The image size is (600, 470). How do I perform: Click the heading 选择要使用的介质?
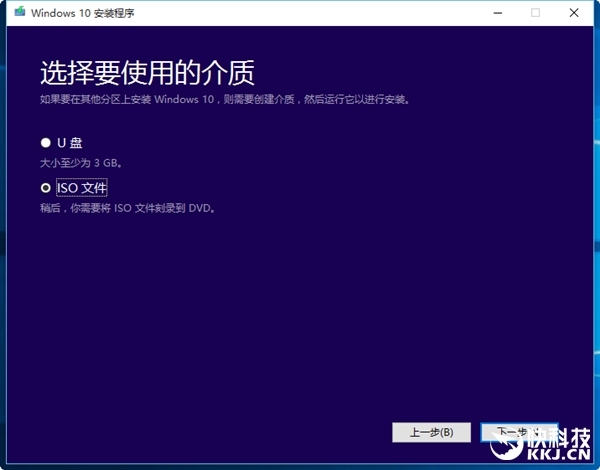tap(146, 72)
